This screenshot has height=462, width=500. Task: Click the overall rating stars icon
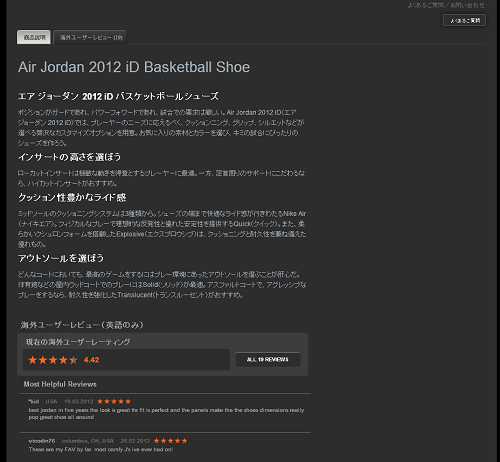(x=53, y=360)
